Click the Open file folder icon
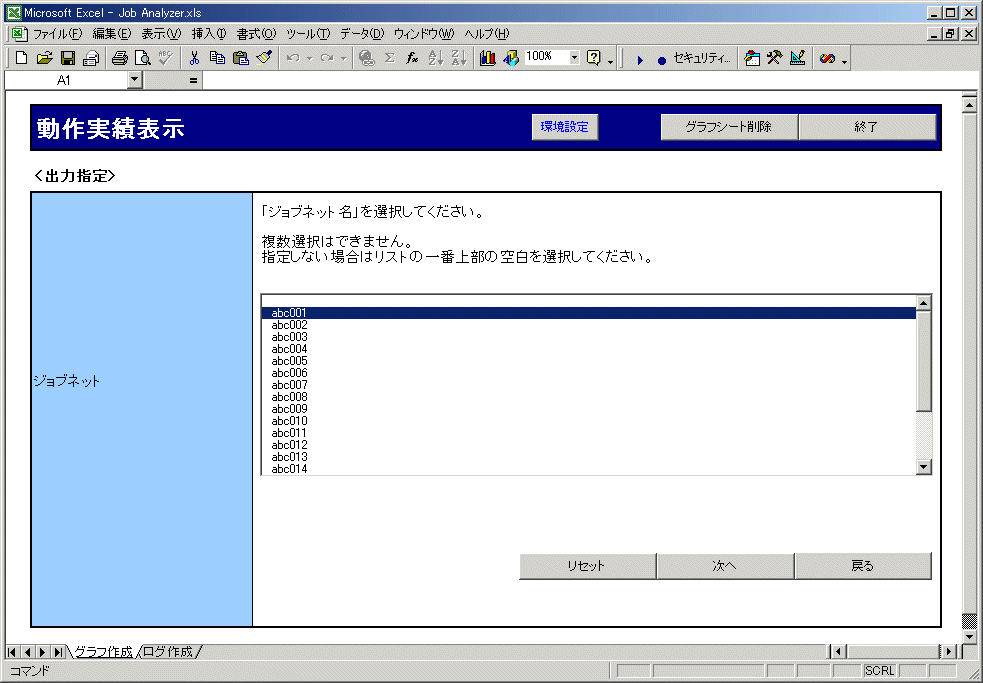 coord(45,58)
